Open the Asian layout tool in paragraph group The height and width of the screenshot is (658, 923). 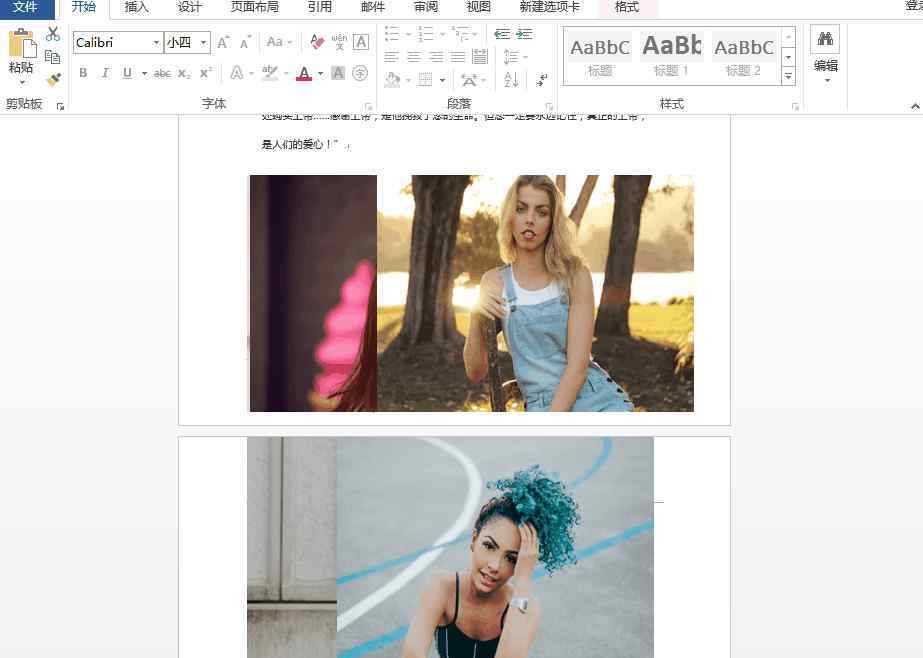coord(469,79)
